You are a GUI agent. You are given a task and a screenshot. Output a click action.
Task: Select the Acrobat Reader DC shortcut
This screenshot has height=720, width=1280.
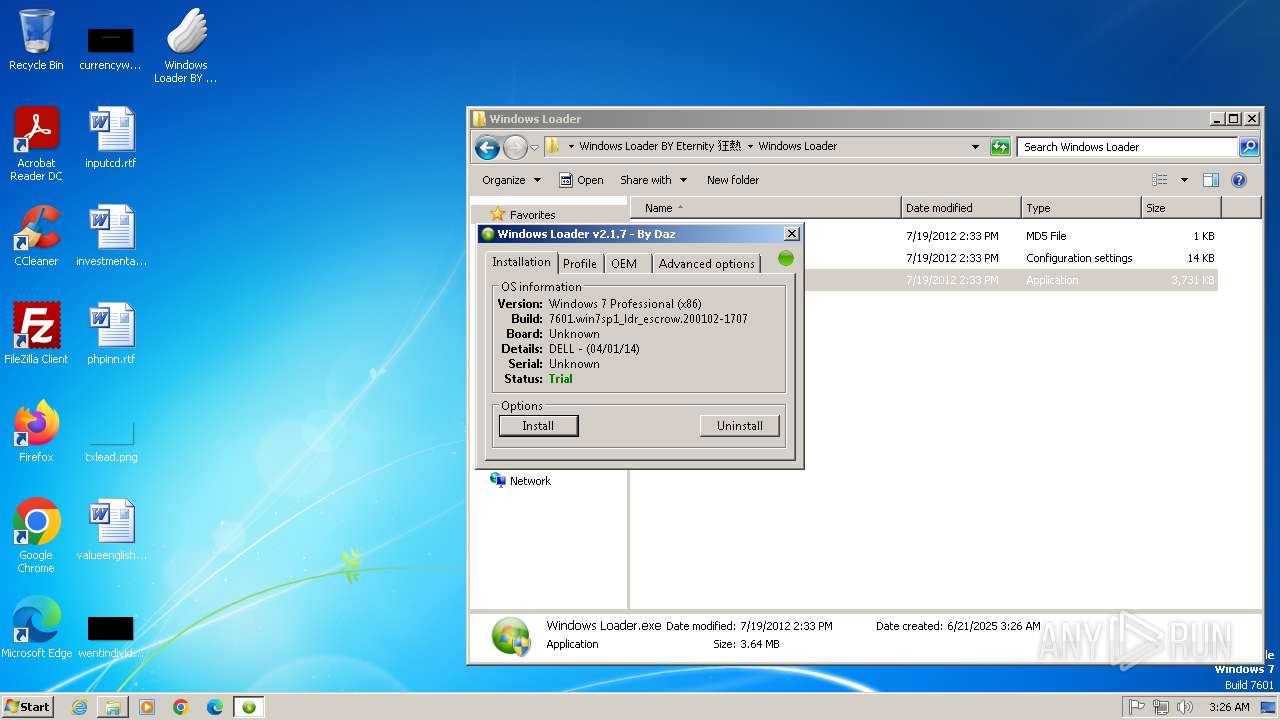coord(36,144)
